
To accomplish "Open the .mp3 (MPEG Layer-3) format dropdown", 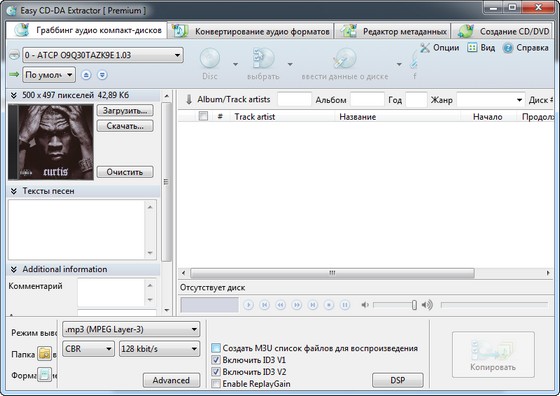I will tap(131, 329).
